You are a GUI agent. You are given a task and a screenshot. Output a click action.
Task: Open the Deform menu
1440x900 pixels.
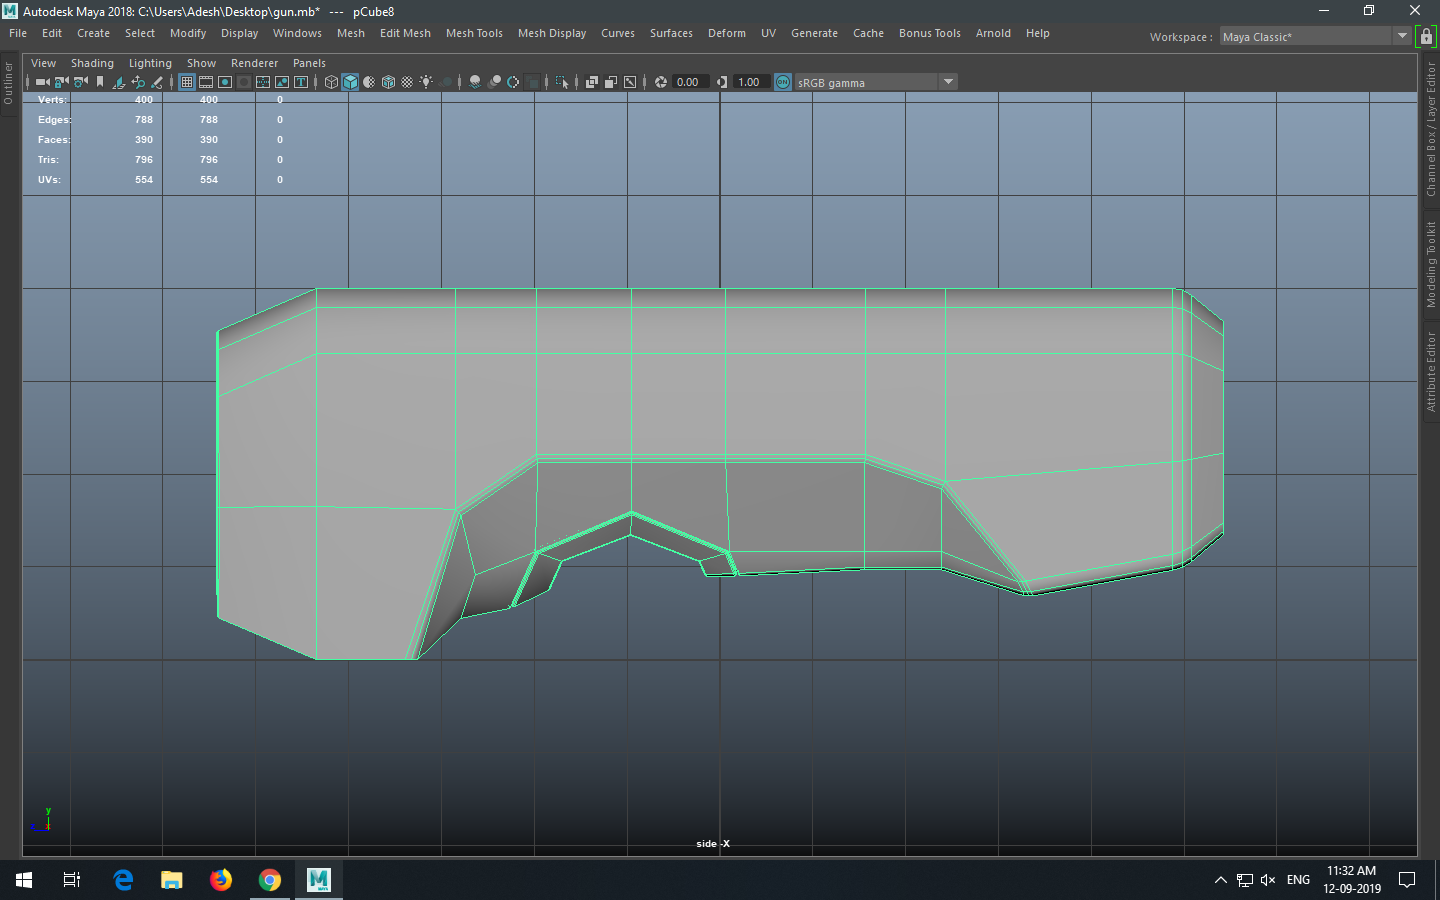(x=727, y=33)
